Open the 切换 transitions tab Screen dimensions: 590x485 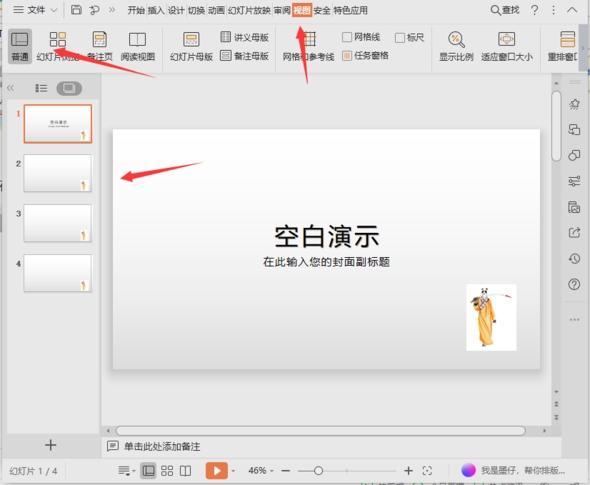pos(196,10)
